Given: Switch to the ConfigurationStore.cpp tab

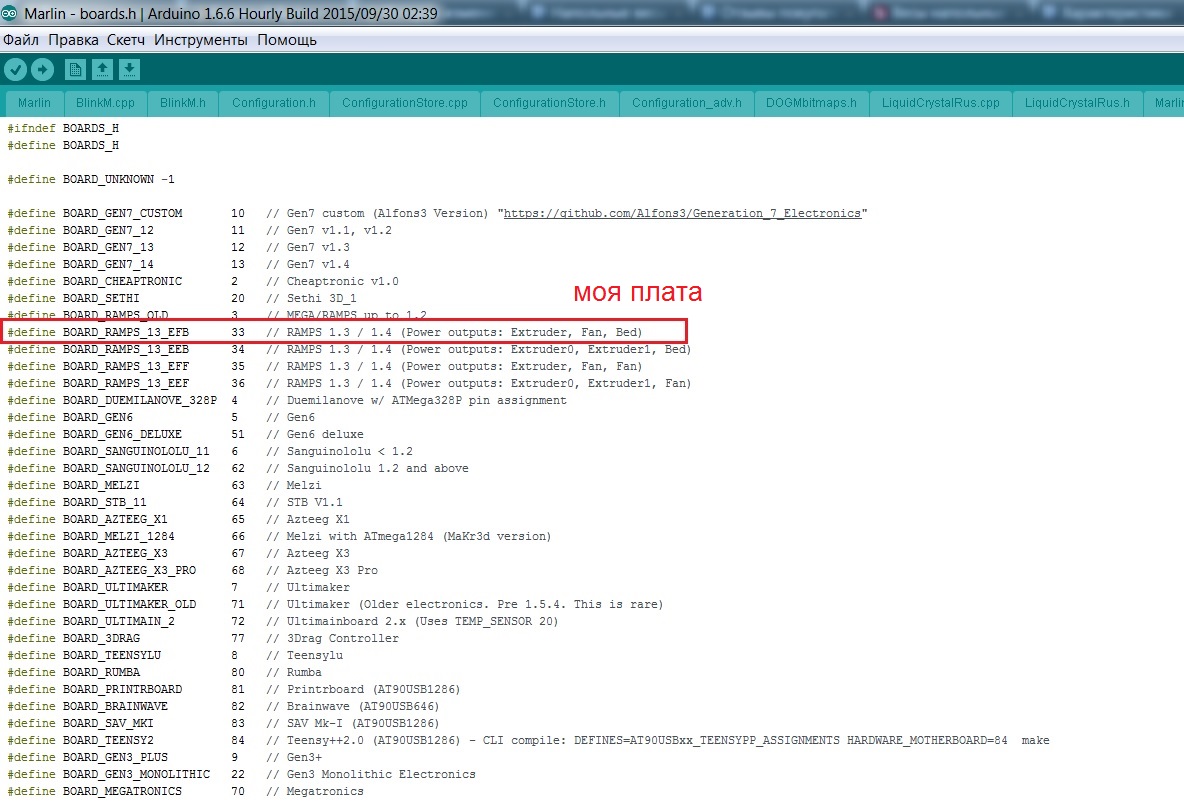Looking at the screenshot, I should click(x=405, y=103).
